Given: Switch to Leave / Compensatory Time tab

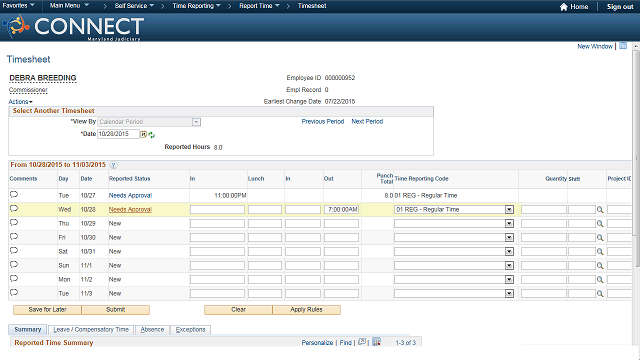Looking at the screenshot, I should point(91,329).
